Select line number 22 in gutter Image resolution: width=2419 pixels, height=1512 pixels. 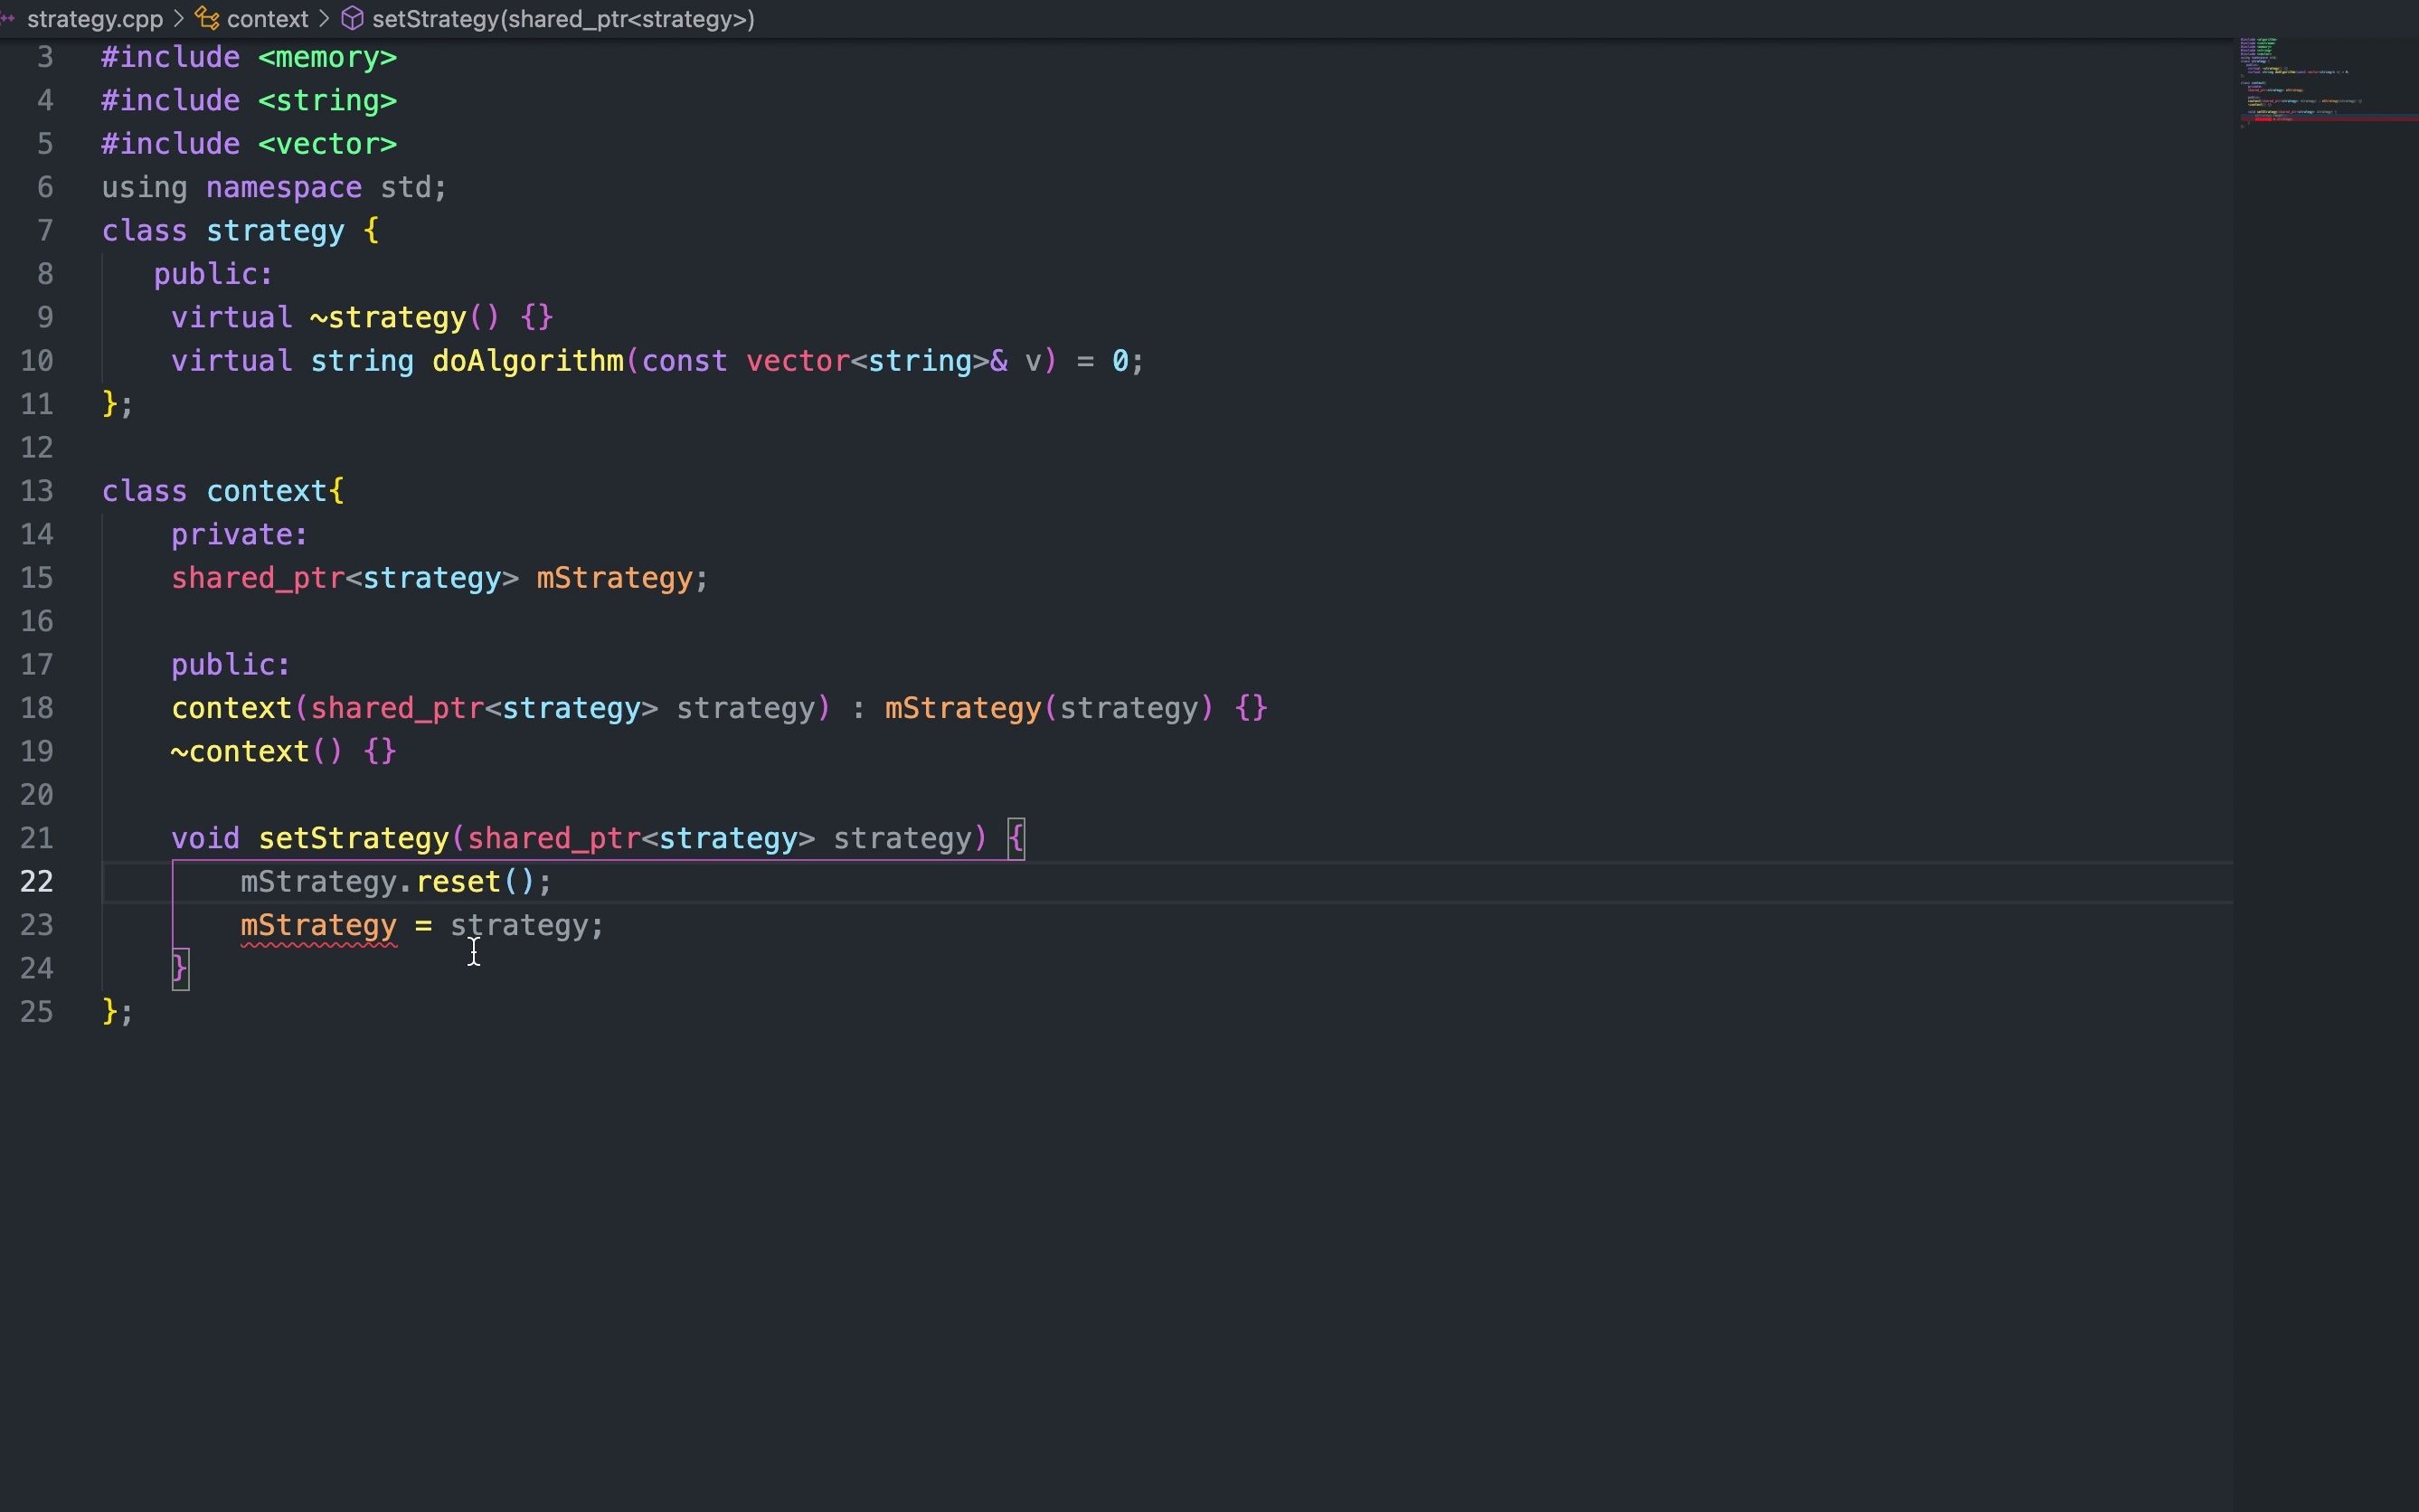tap(37, 881)
